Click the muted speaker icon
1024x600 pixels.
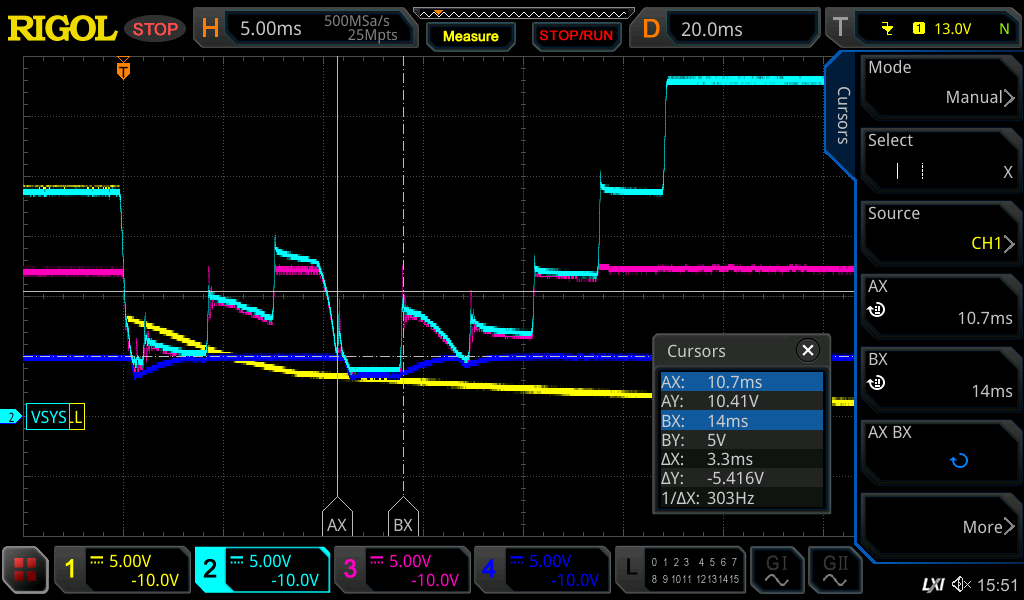coord(961,584)
